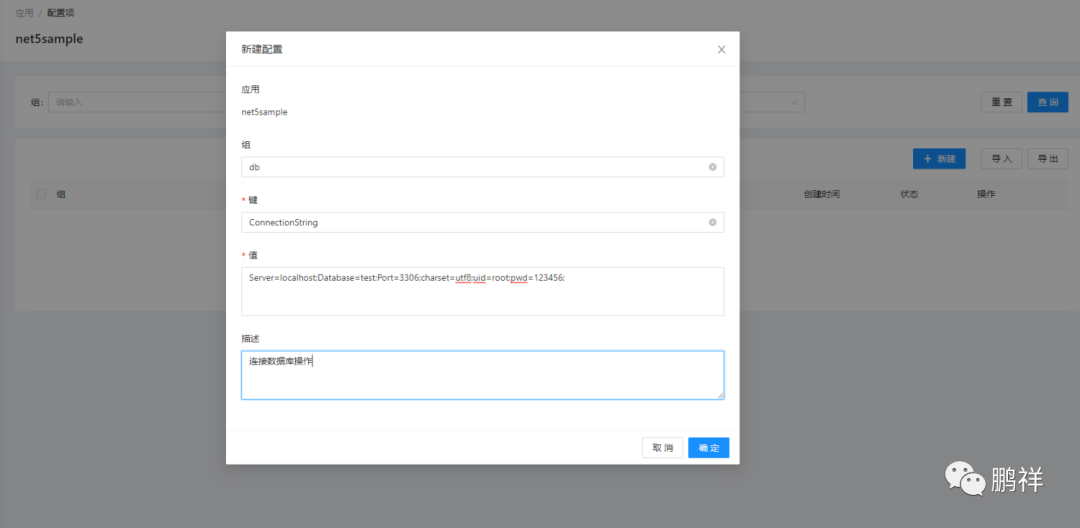Confirm with the 确定 button

709,447
